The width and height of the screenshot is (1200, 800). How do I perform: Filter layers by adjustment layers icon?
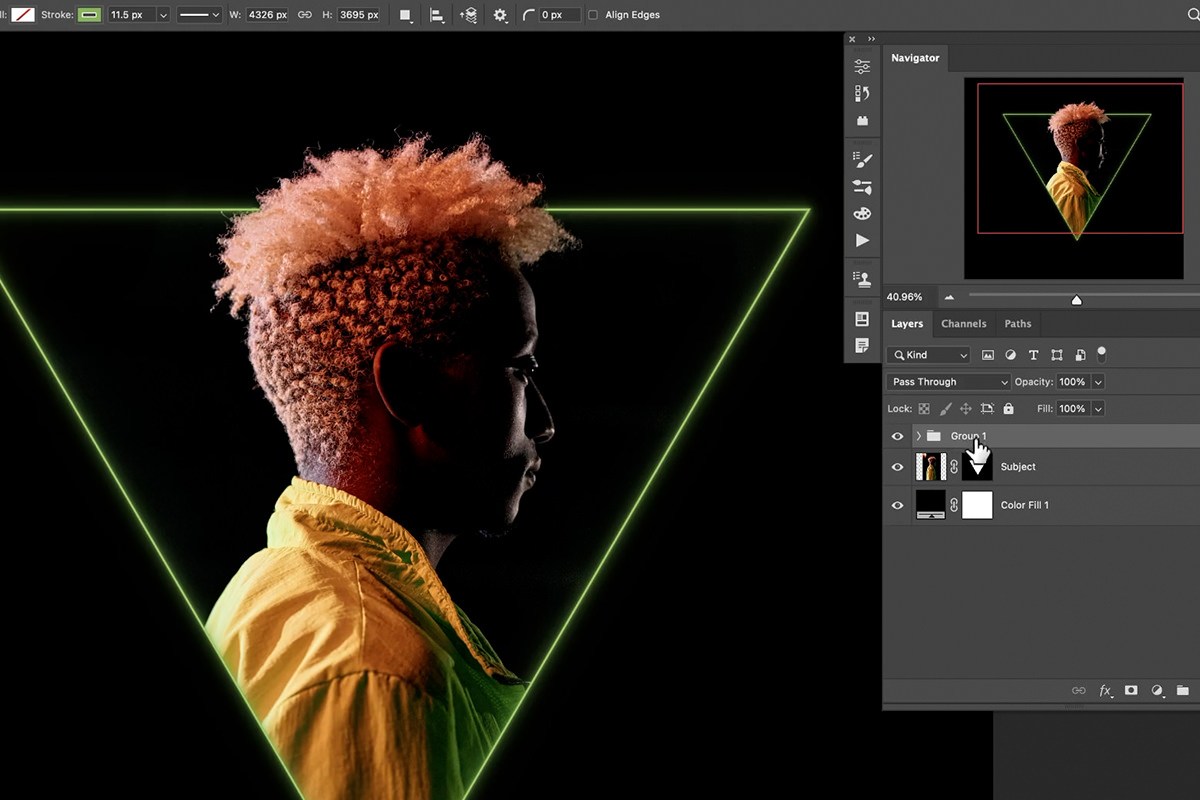tap(1010, 355)
